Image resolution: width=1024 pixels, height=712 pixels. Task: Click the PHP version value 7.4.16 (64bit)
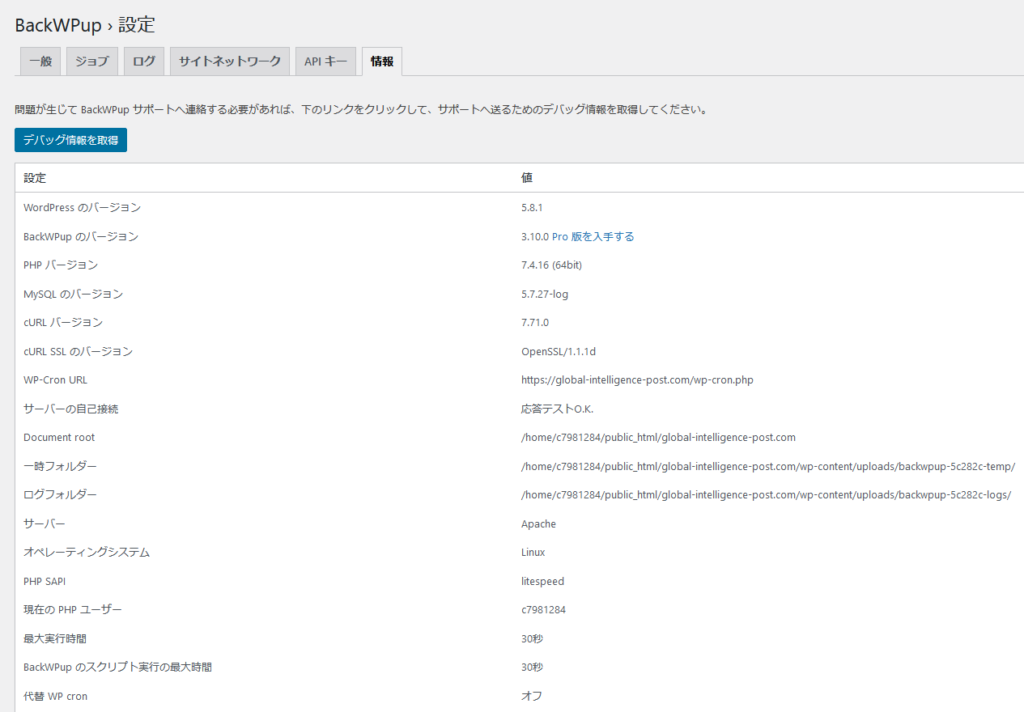click(551, 265)
